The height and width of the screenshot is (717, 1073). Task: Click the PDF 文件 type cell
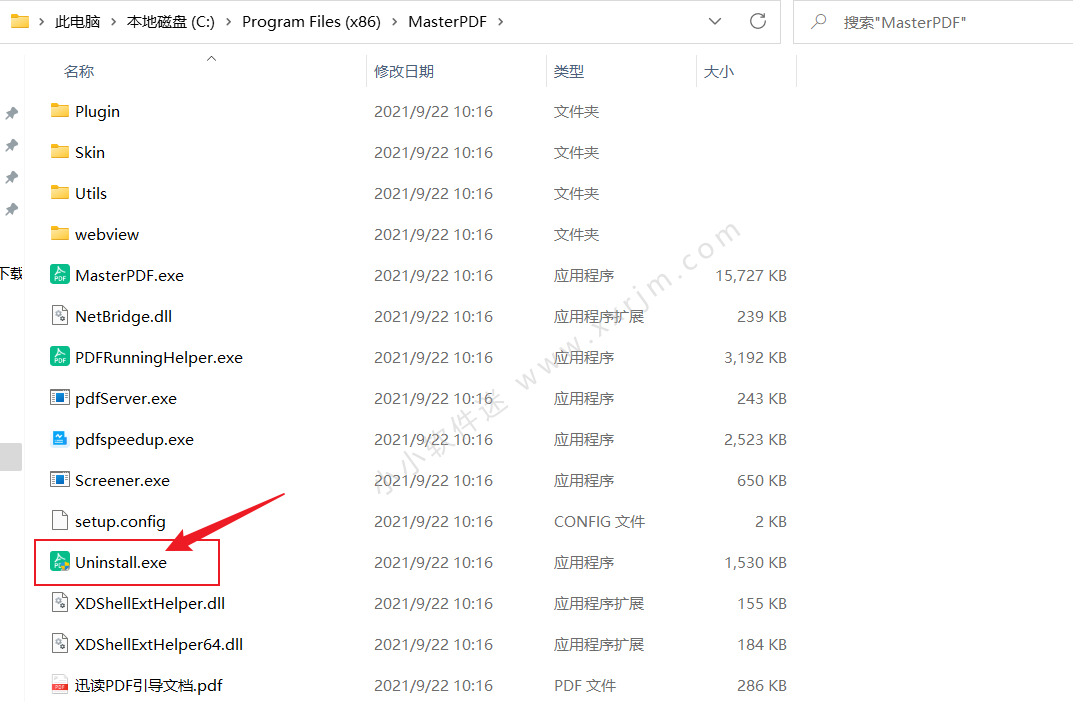pos(585,686)
